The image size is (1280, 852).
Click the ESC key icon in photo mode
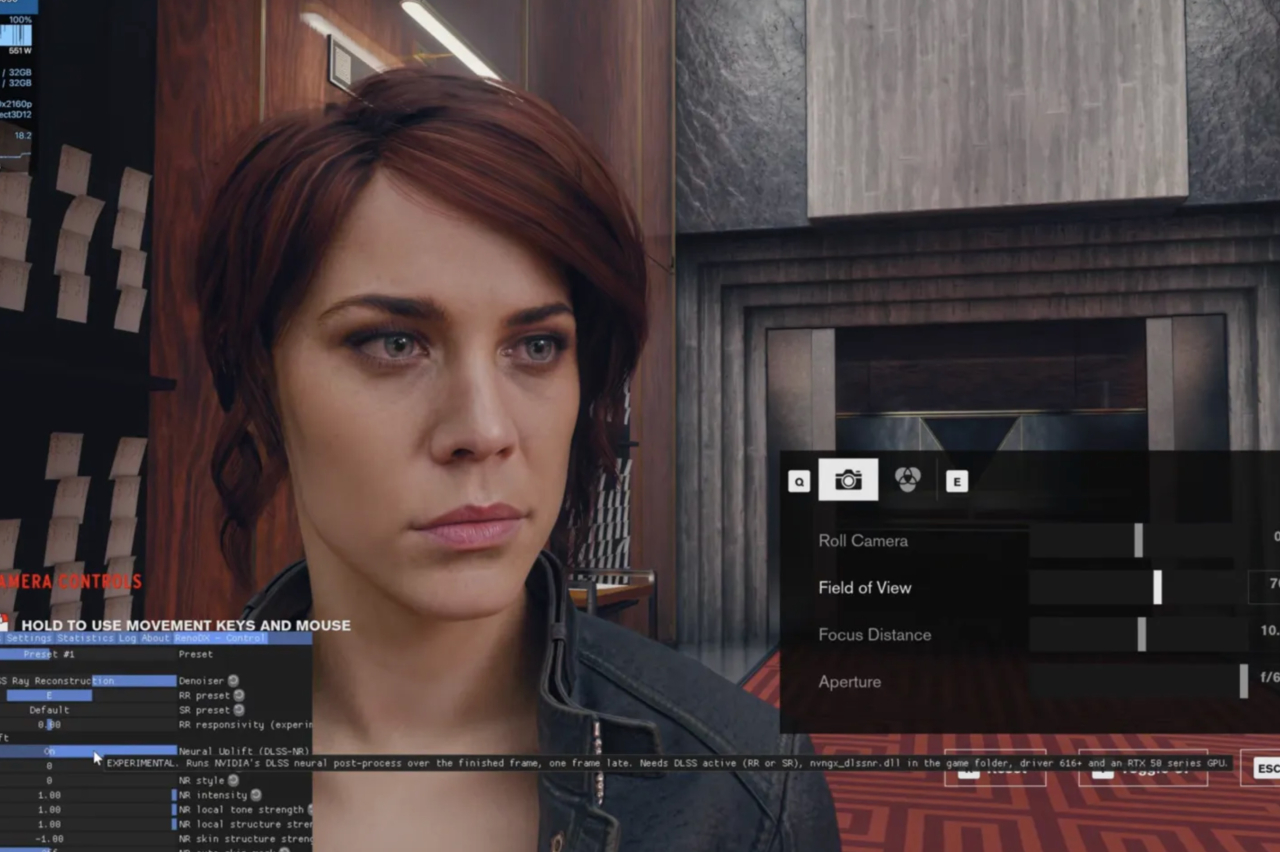(x=1267, y=768)
